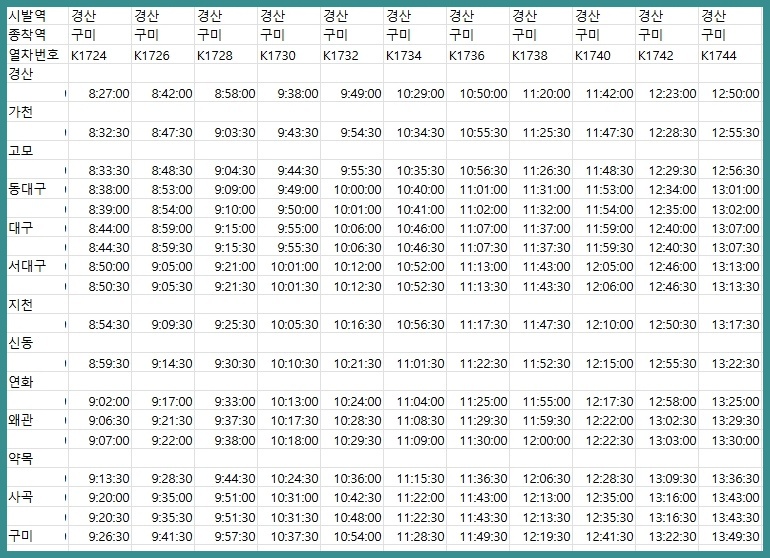
Task: Select the 10:05:30 cell in 지천 row
Action: [x=288, y=324]
